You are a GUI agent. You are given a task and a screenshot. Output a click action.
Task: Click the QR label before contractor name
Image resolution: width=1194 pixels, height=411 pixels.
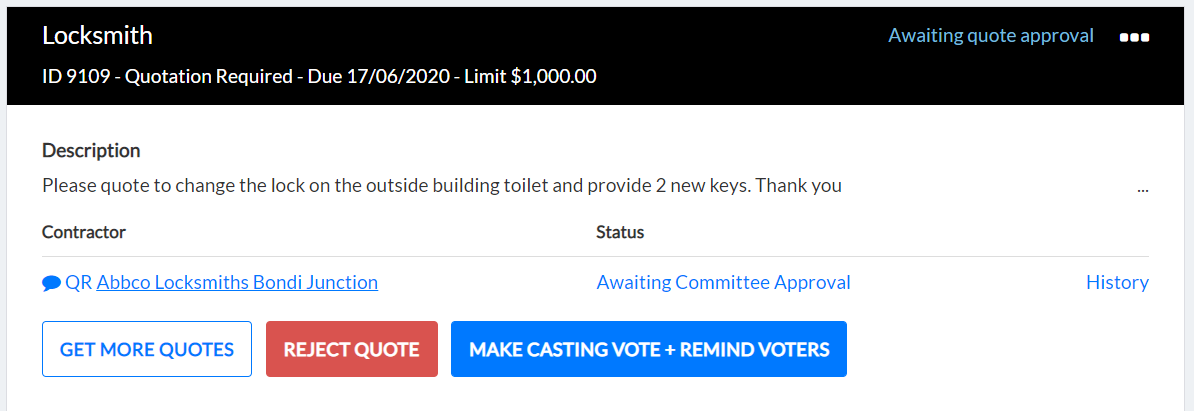coord(79,282)
